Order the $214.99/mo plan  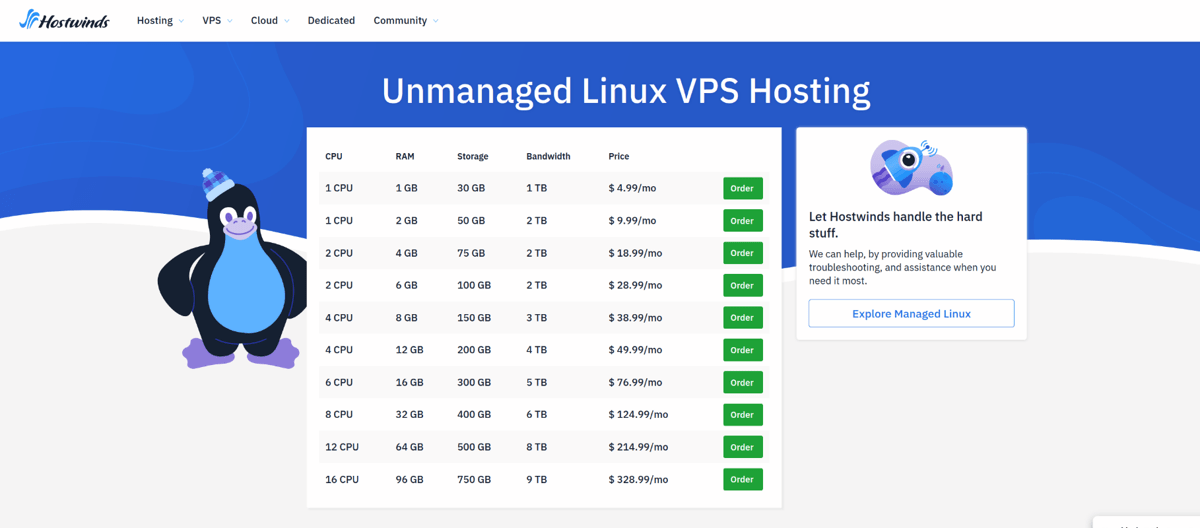[x=742, y=447]
